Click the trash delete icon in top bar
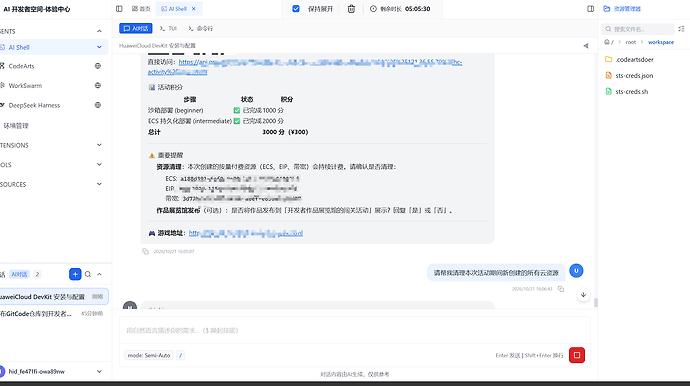This screenshot has height=386, width=690. [x=351, y=9]
